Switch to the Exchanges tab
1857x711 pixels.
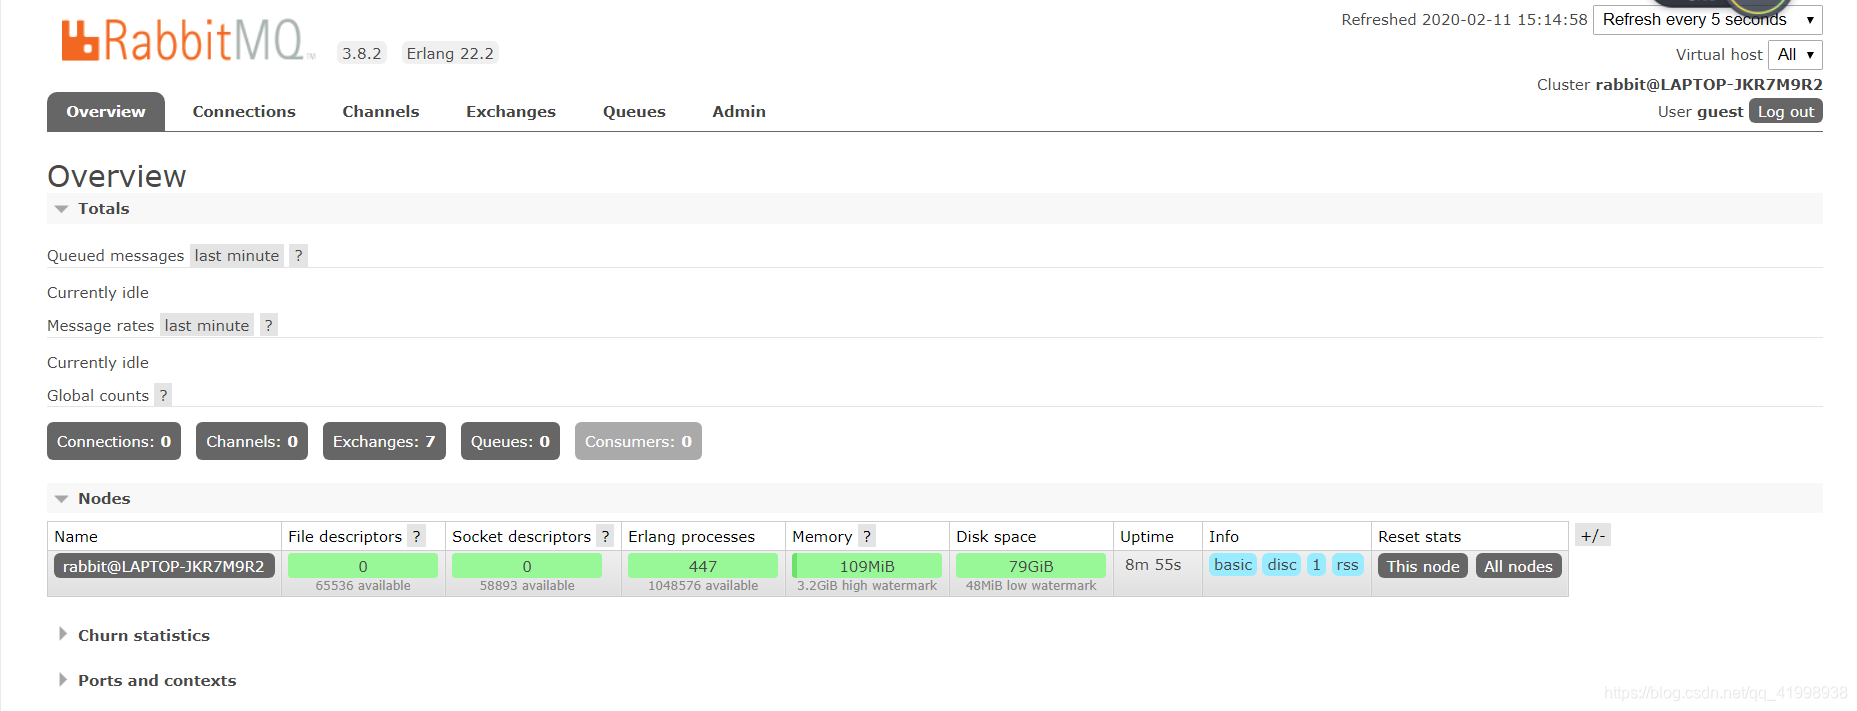[511, 111]
